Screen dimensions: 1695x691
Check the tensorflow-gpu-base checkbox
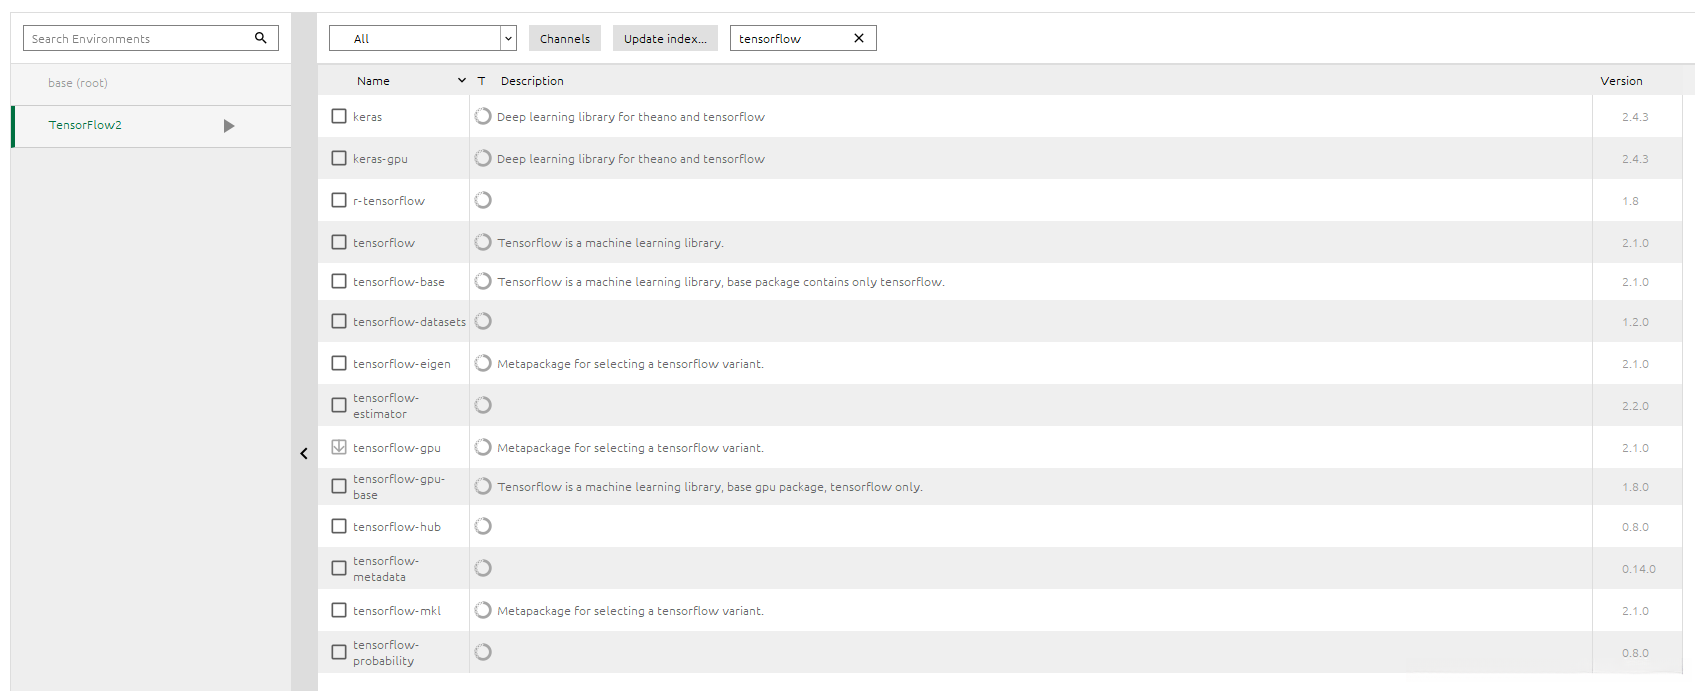339,486
